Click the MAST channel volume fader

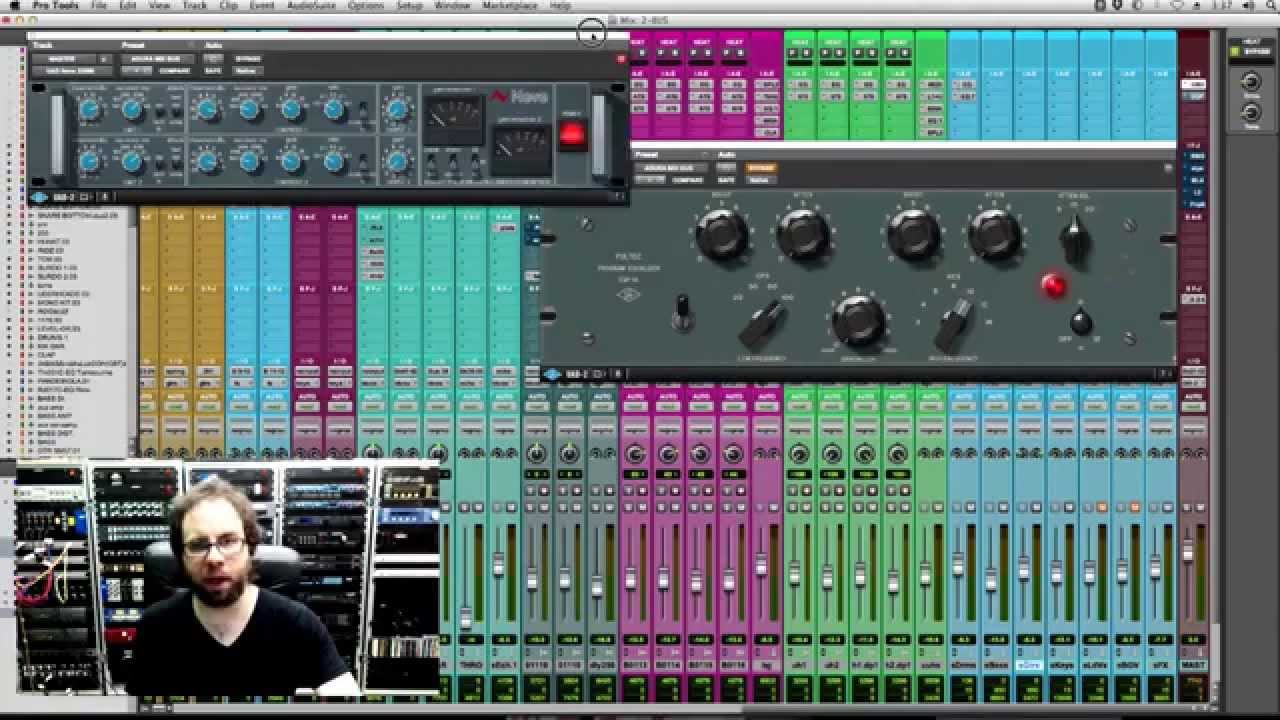click(1189, 552)
